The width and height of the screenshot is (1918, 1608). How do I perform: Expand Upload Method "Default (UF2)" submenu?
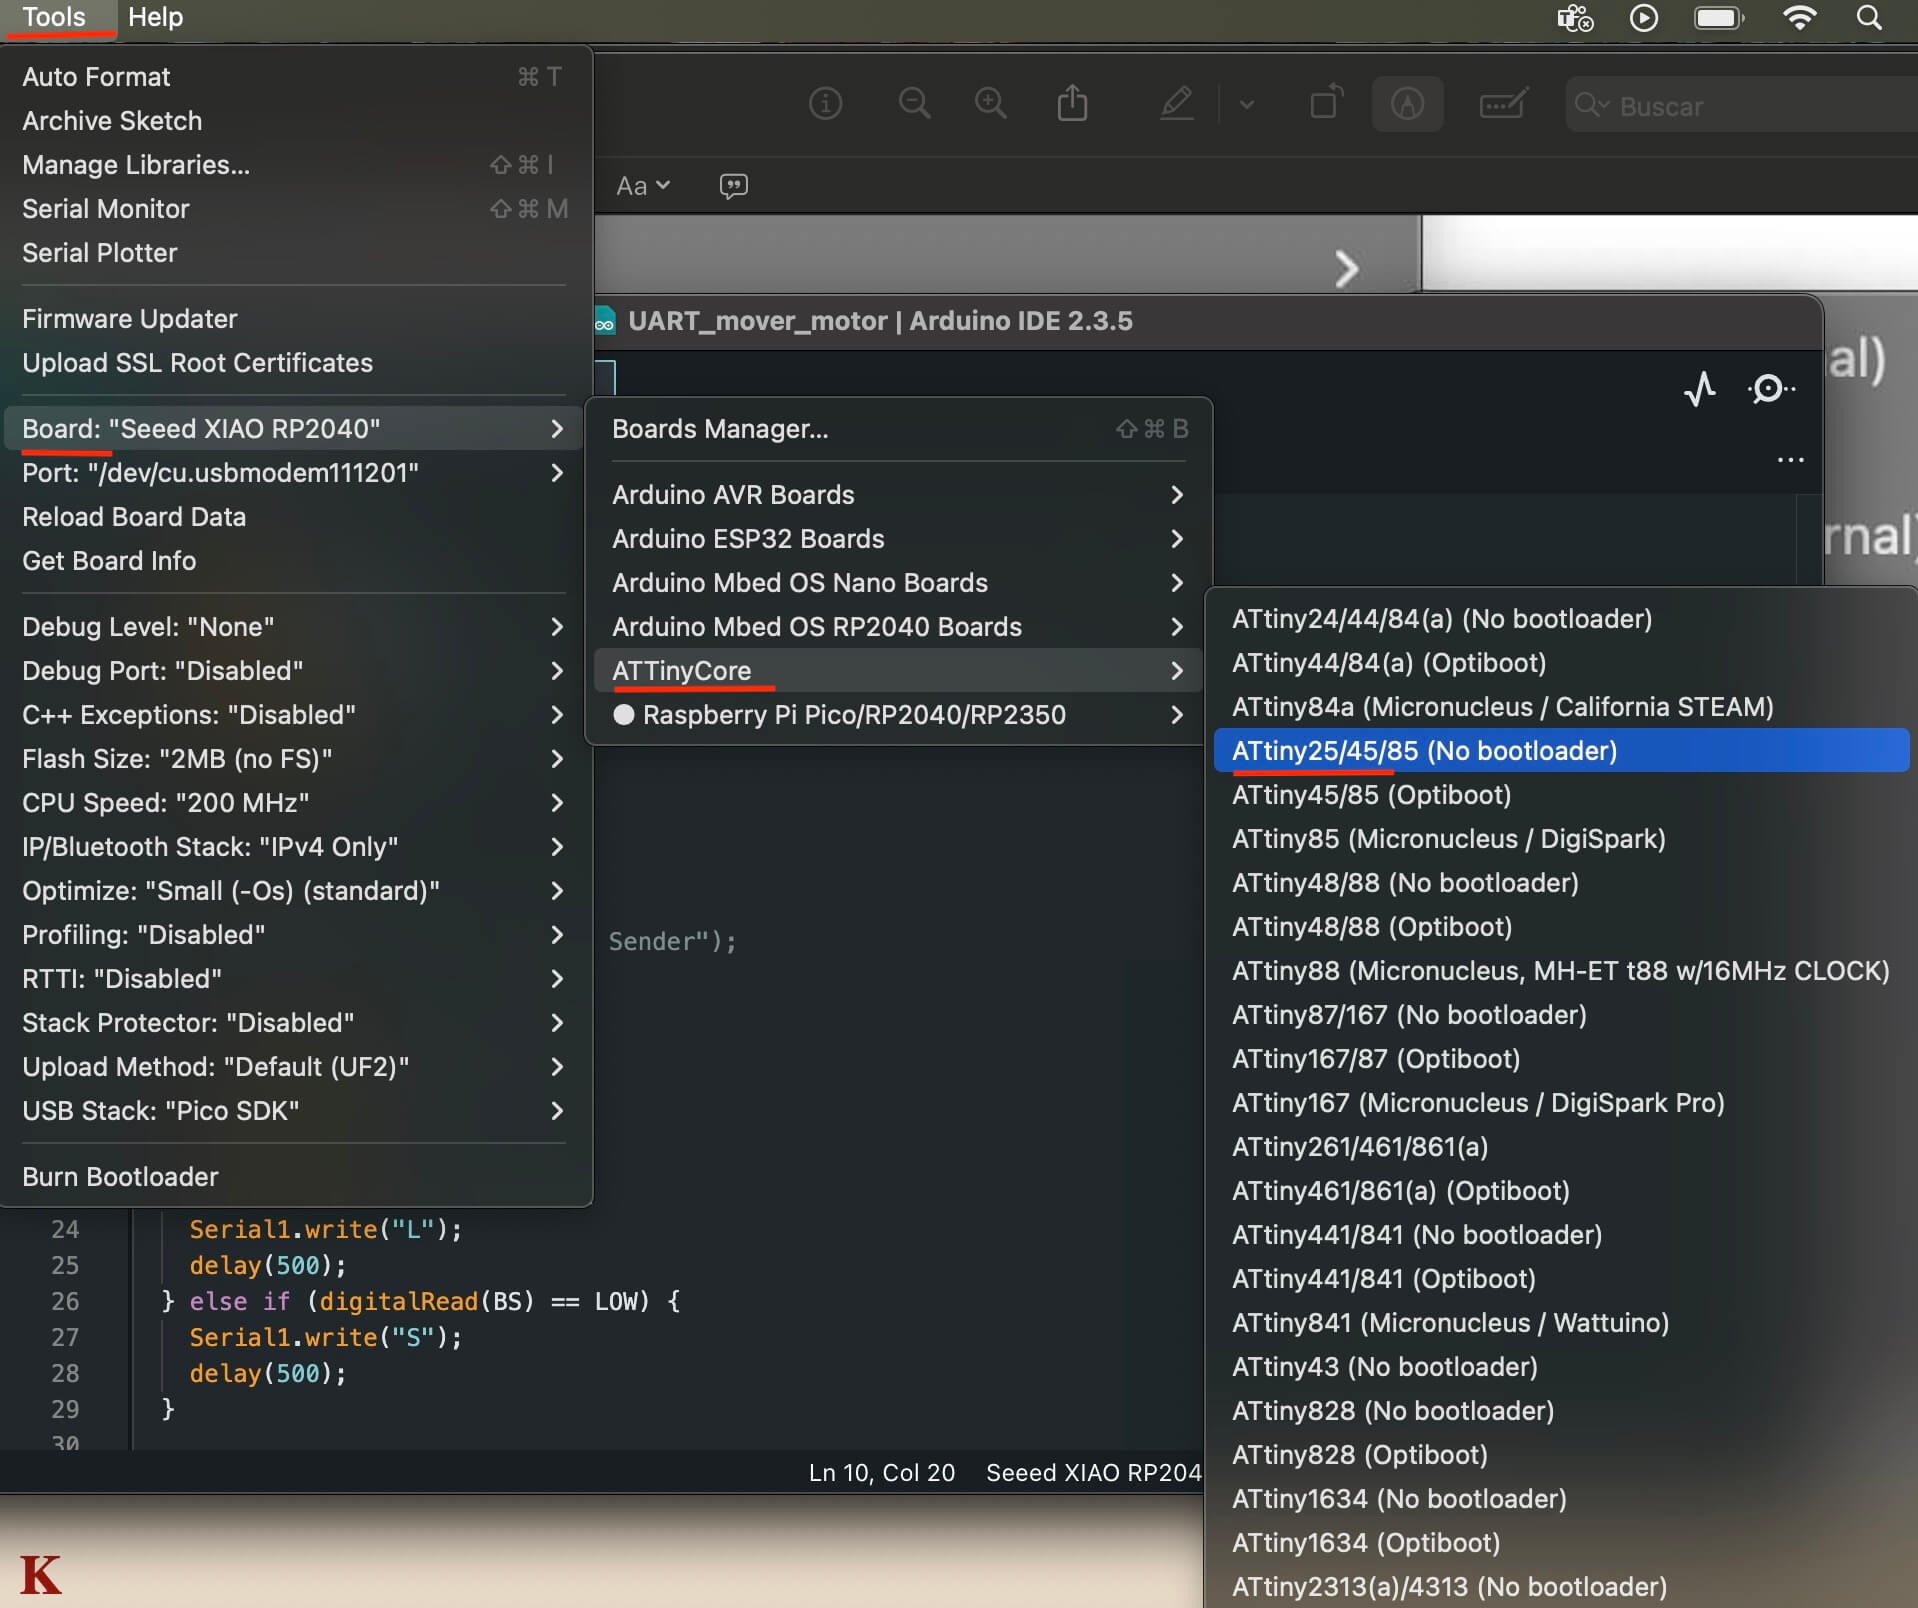coord(296,1067)
